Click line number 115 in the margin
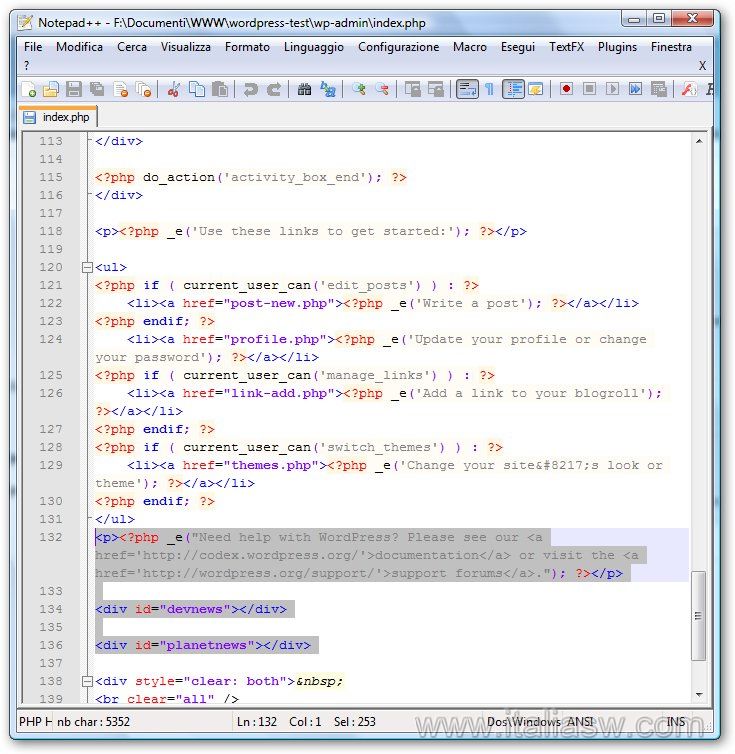Image resolution: width=735 pixels, height=754 pixels. point(51,177)
